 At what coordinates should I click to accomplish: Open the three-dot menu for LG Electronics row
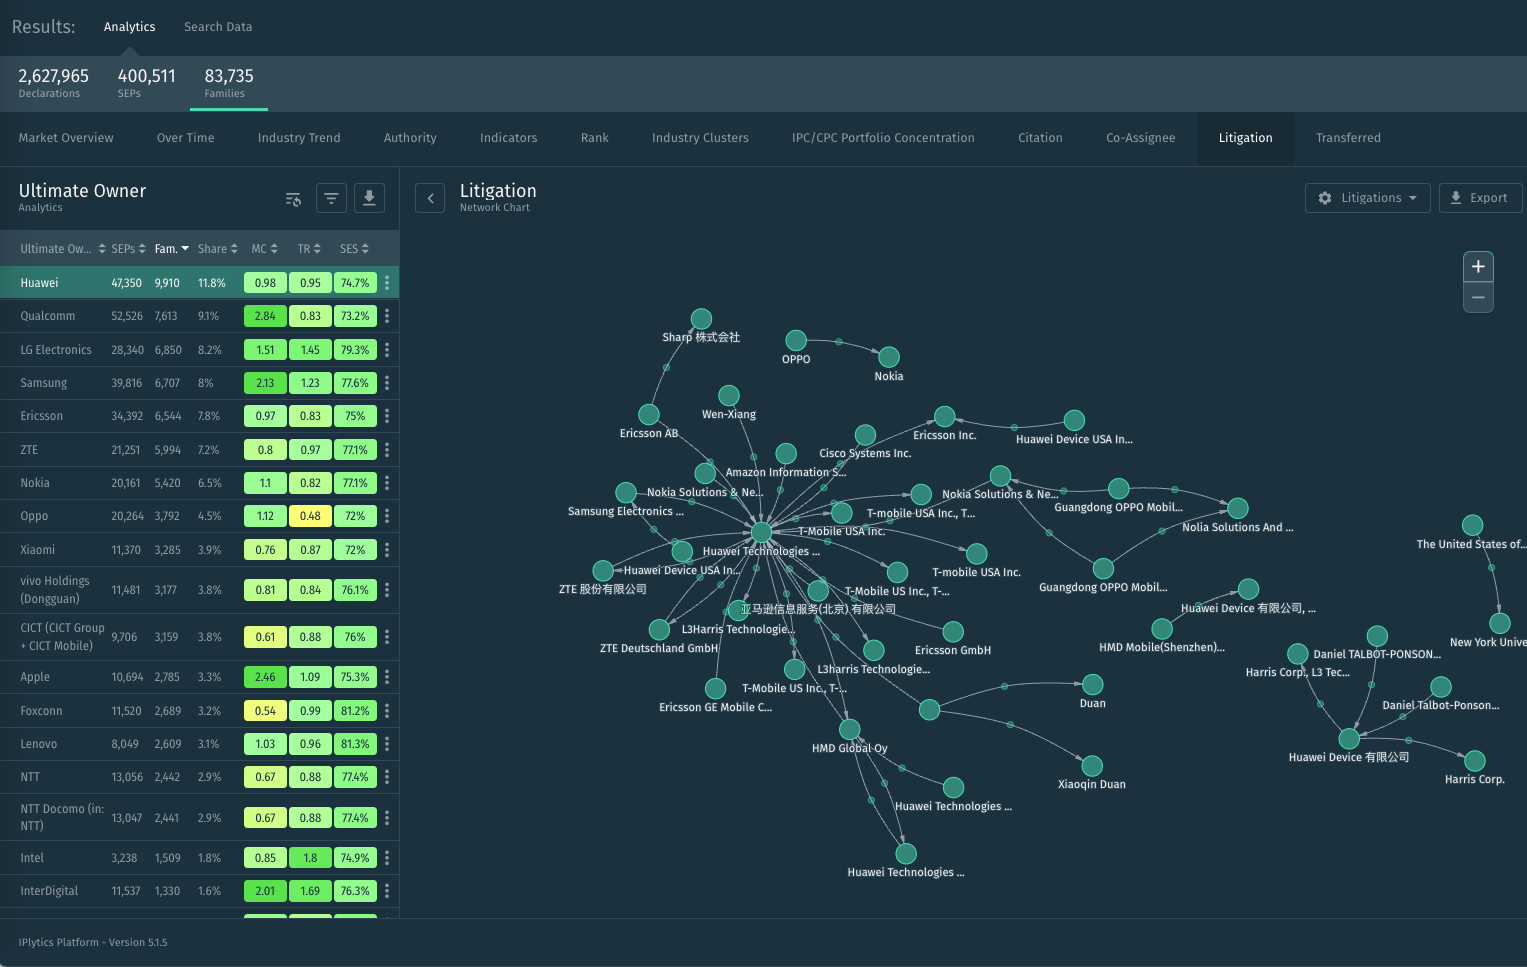[387, 350]
